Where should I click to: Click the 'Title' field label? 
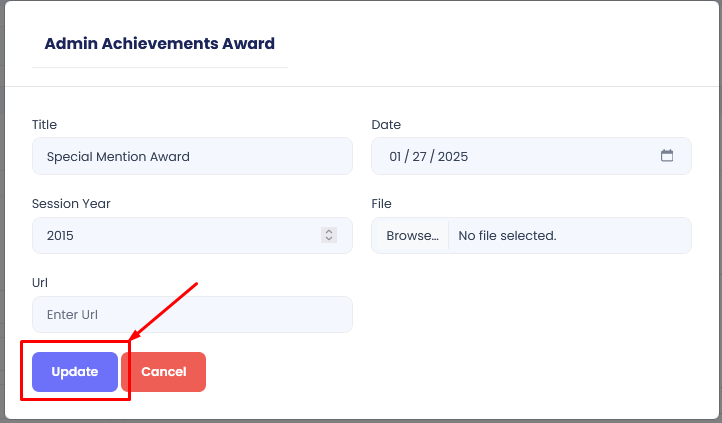(45, 125)
